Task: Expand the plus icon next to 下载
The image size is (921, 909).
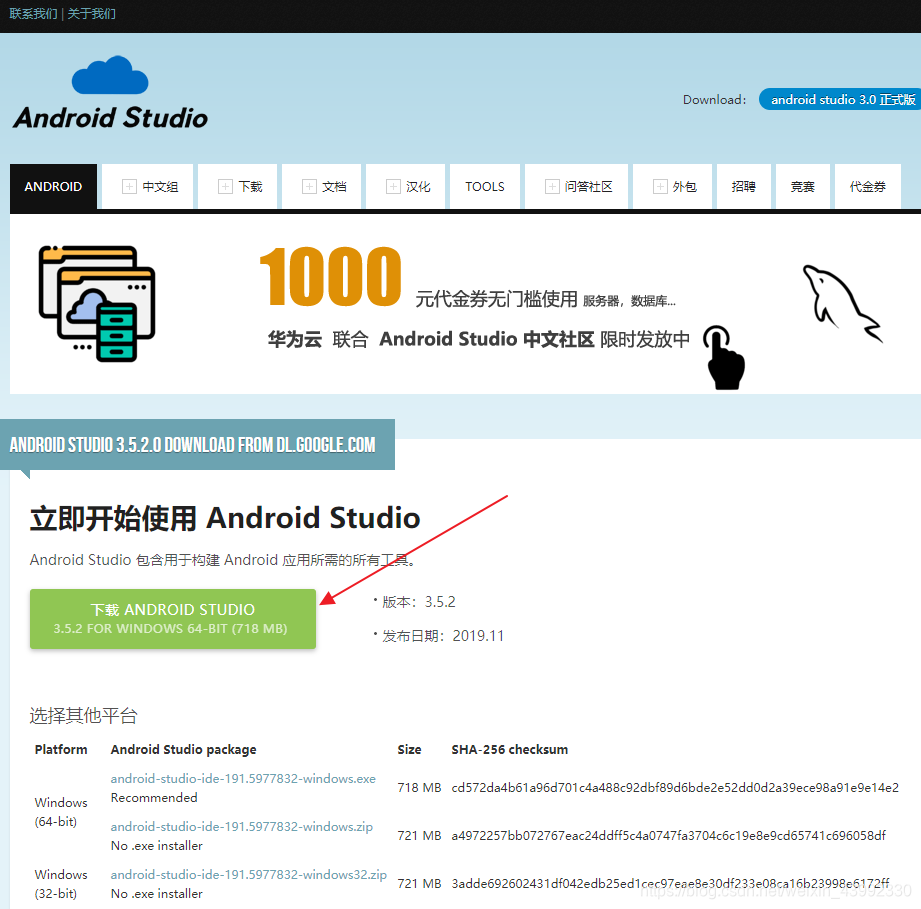Action: click(x=226, y=186)
